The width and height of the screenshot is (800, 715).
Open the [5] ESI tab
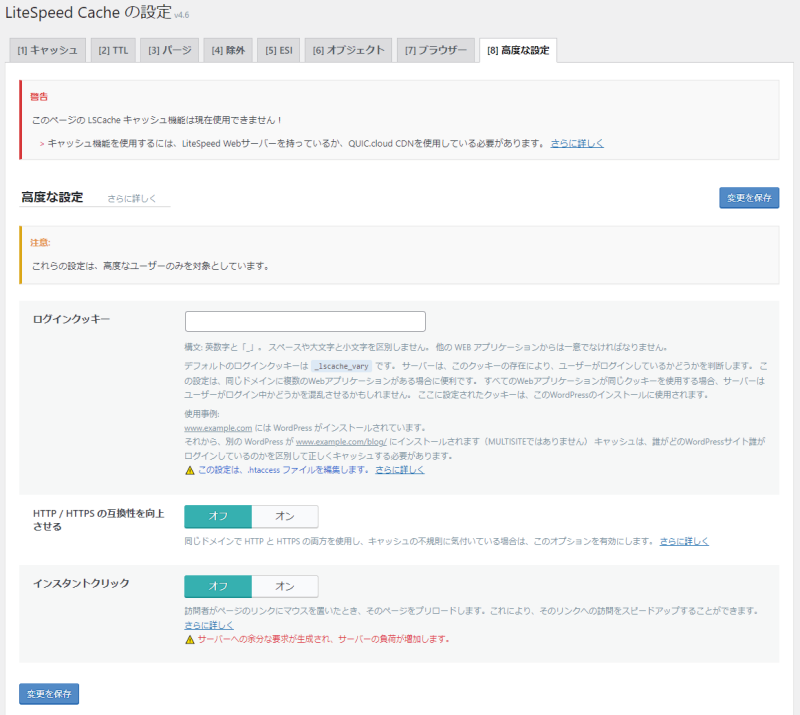coord(280,50)
